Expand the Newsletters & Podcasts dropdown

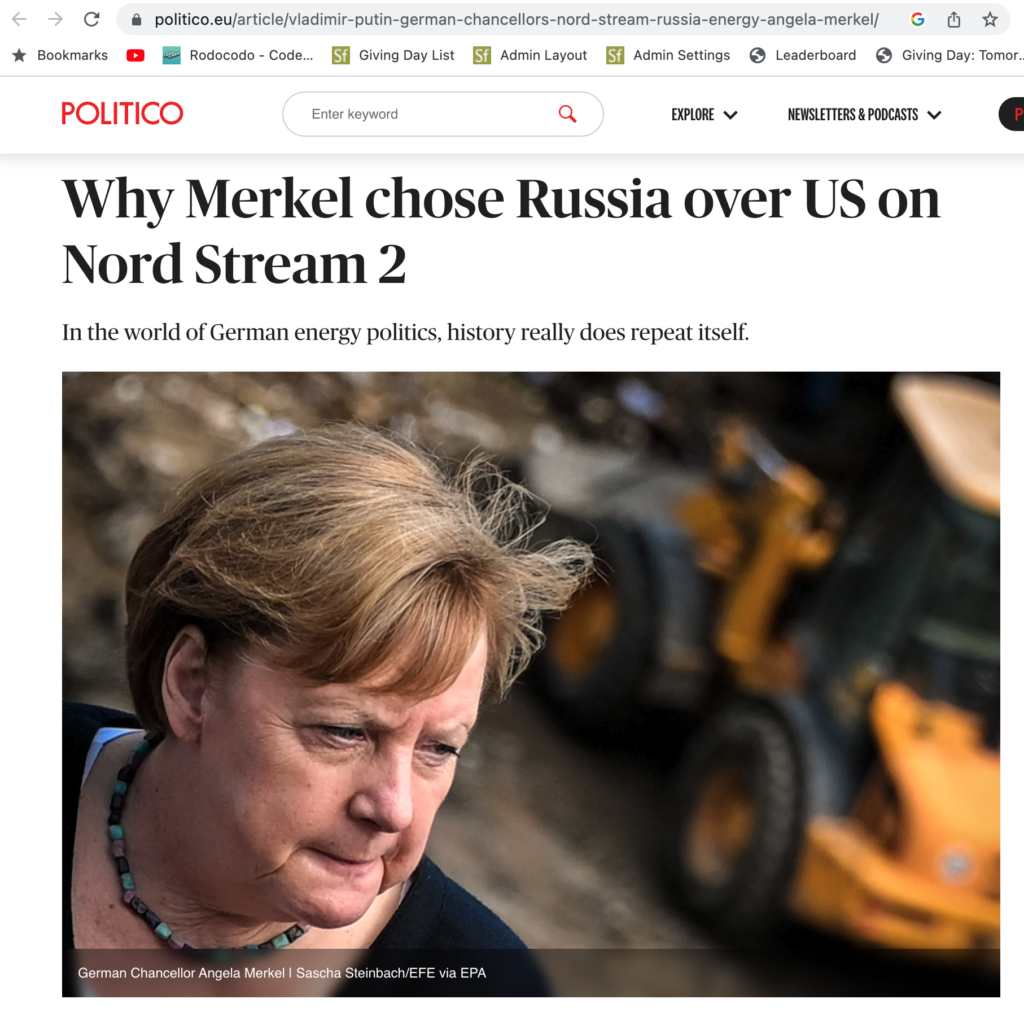tap(864, 115)
